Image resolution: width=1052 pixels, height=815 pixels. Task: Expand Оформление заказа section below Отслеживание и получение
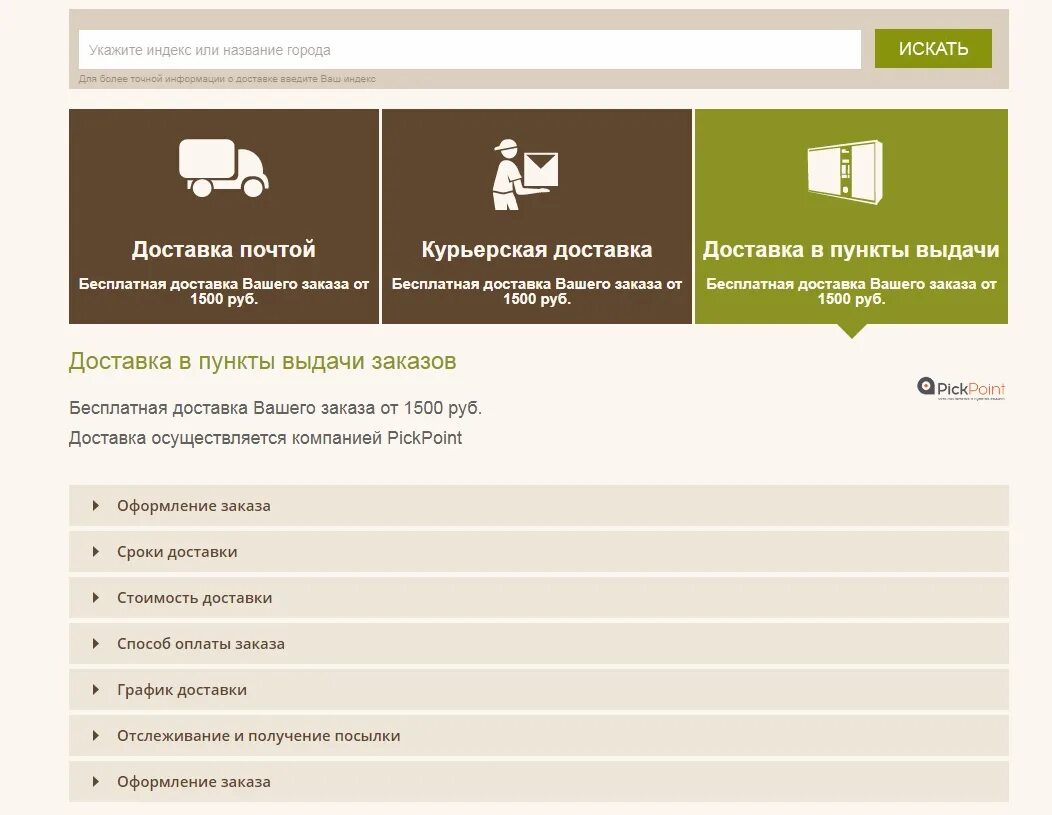coord(539,781)
